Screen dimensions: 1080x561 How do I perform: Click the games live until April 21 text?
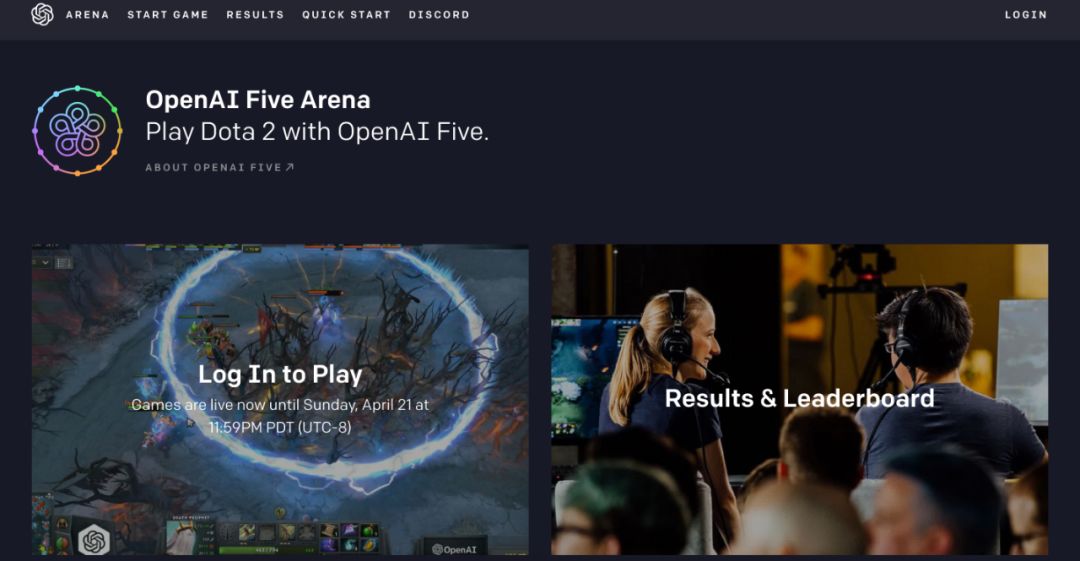[x=280, y=416]
